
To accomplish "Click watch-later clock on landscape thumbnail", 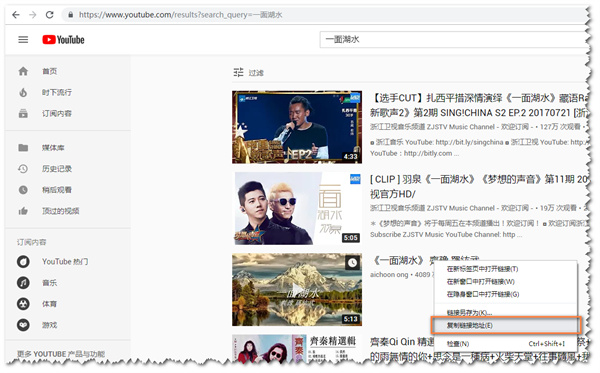I will click(352, 263).
